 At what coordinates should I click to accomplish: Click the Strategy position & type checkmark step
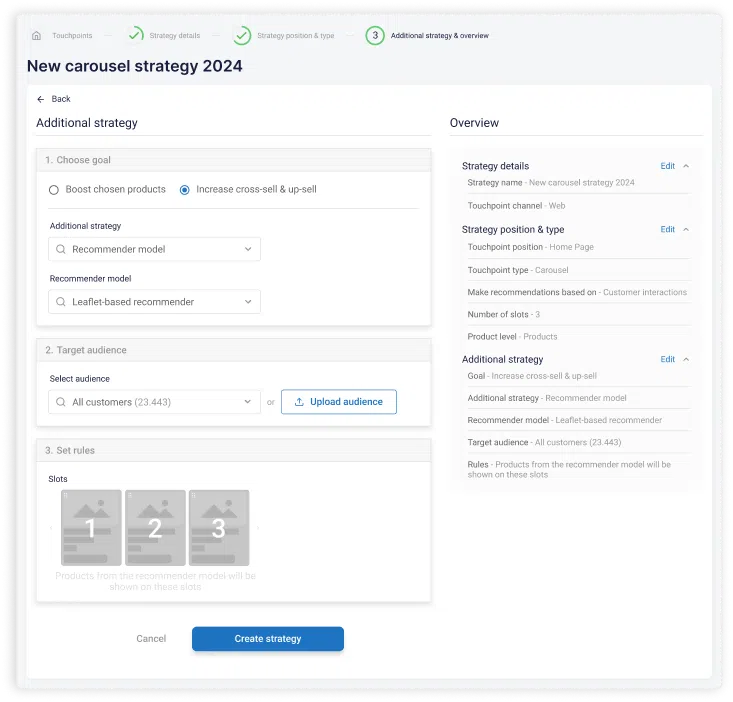tap(242, 36)
